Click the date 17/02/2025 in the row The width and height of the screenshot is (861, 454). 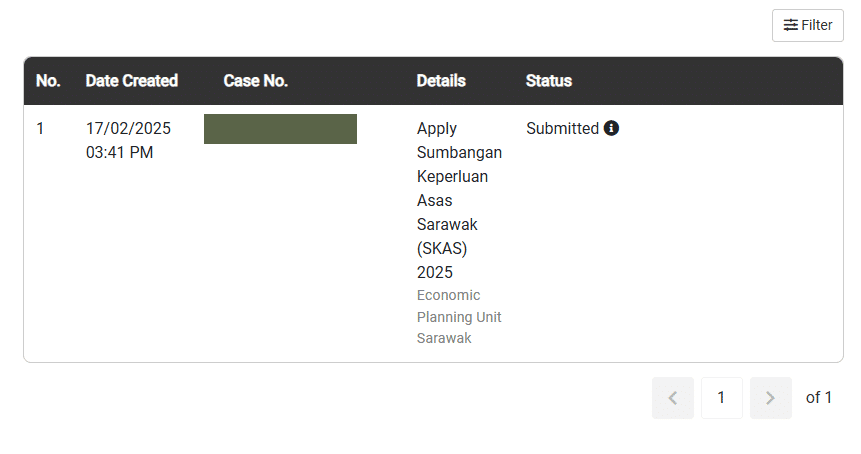click(128, 128)
